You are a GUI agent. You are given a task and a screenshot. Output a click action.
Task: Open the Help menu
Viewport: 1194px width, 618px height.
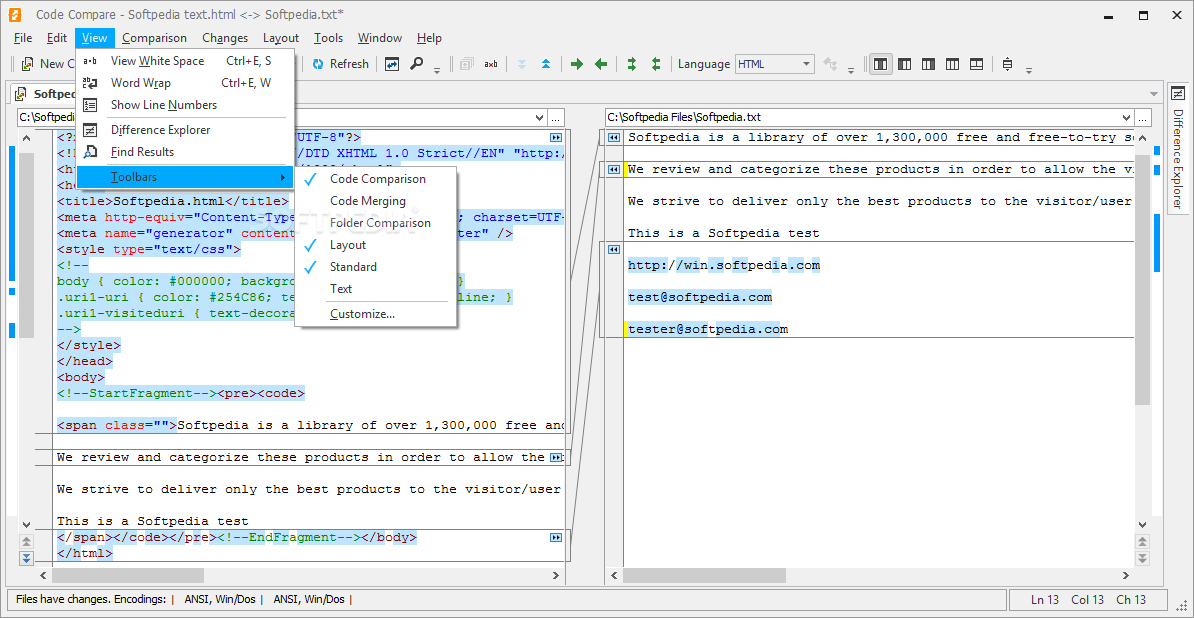[429, 38]
